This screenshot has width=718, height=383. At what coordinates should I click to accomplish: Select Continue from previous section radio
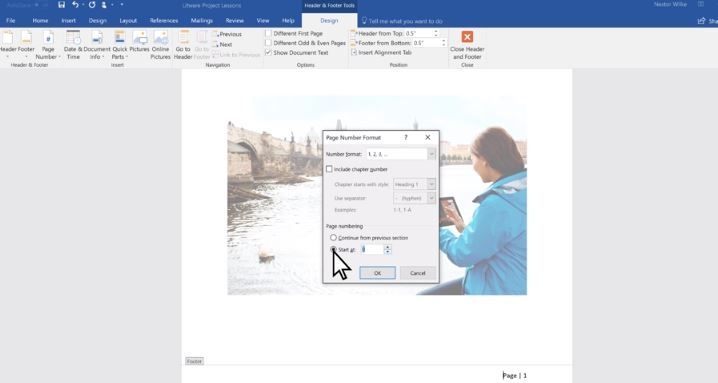(x=333, y=238)
